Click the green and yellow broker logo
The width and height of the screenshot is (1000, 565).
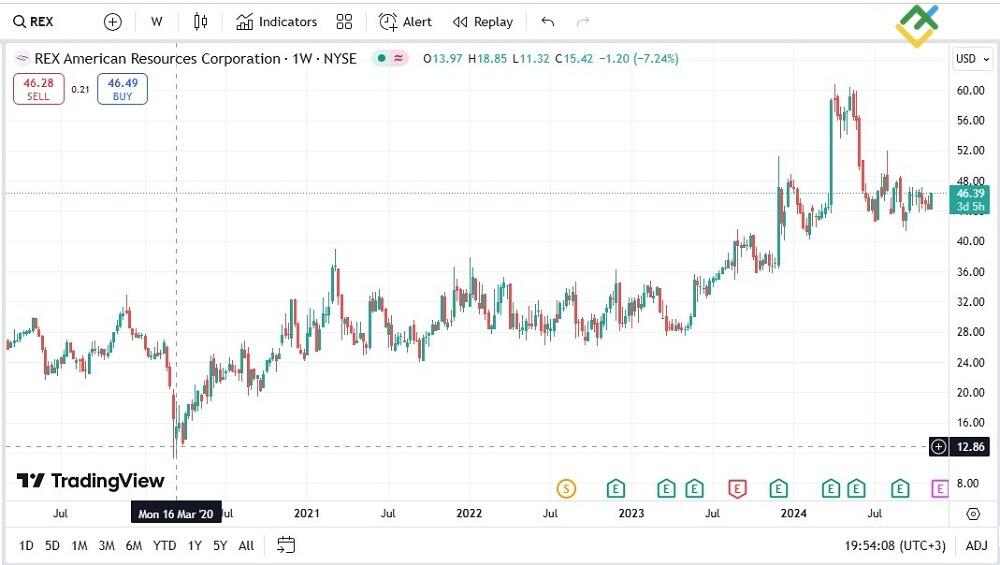point(917,26)
